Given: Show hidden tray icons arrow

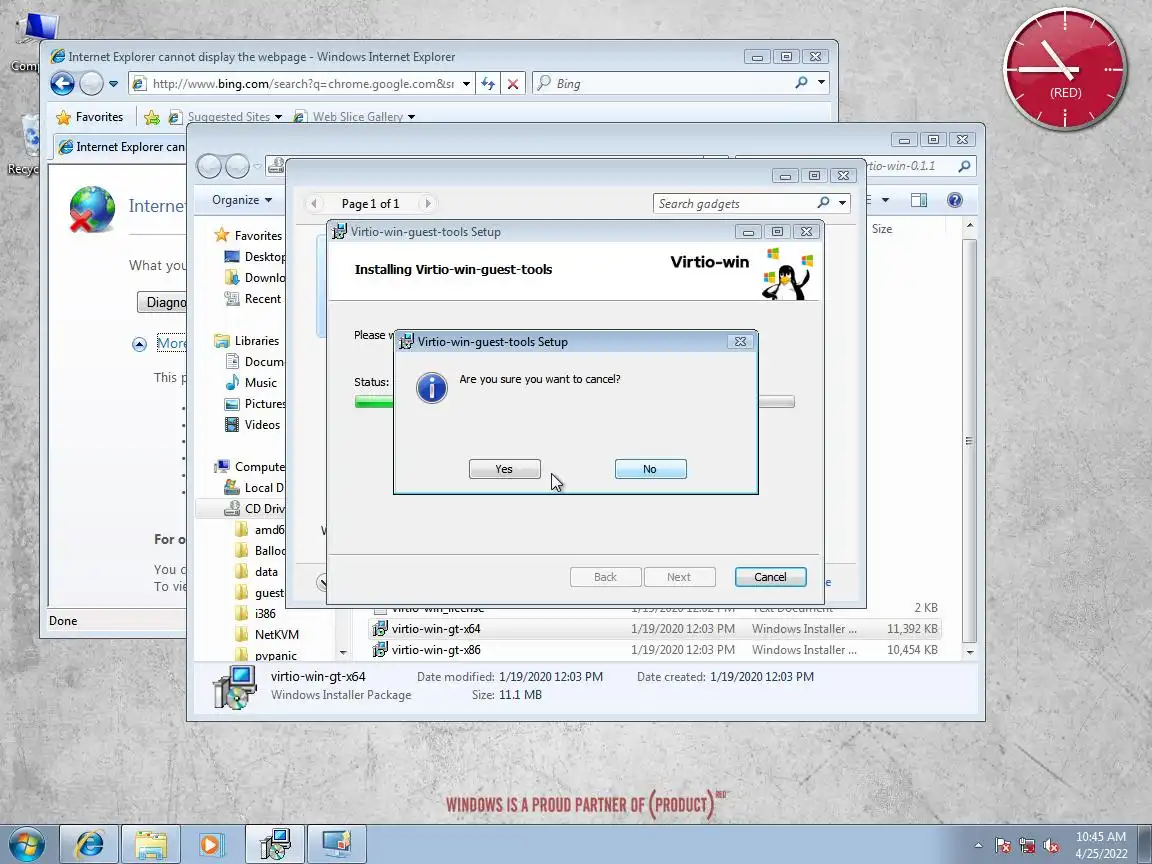Looking at the screenshot, I should pos(979,846).
